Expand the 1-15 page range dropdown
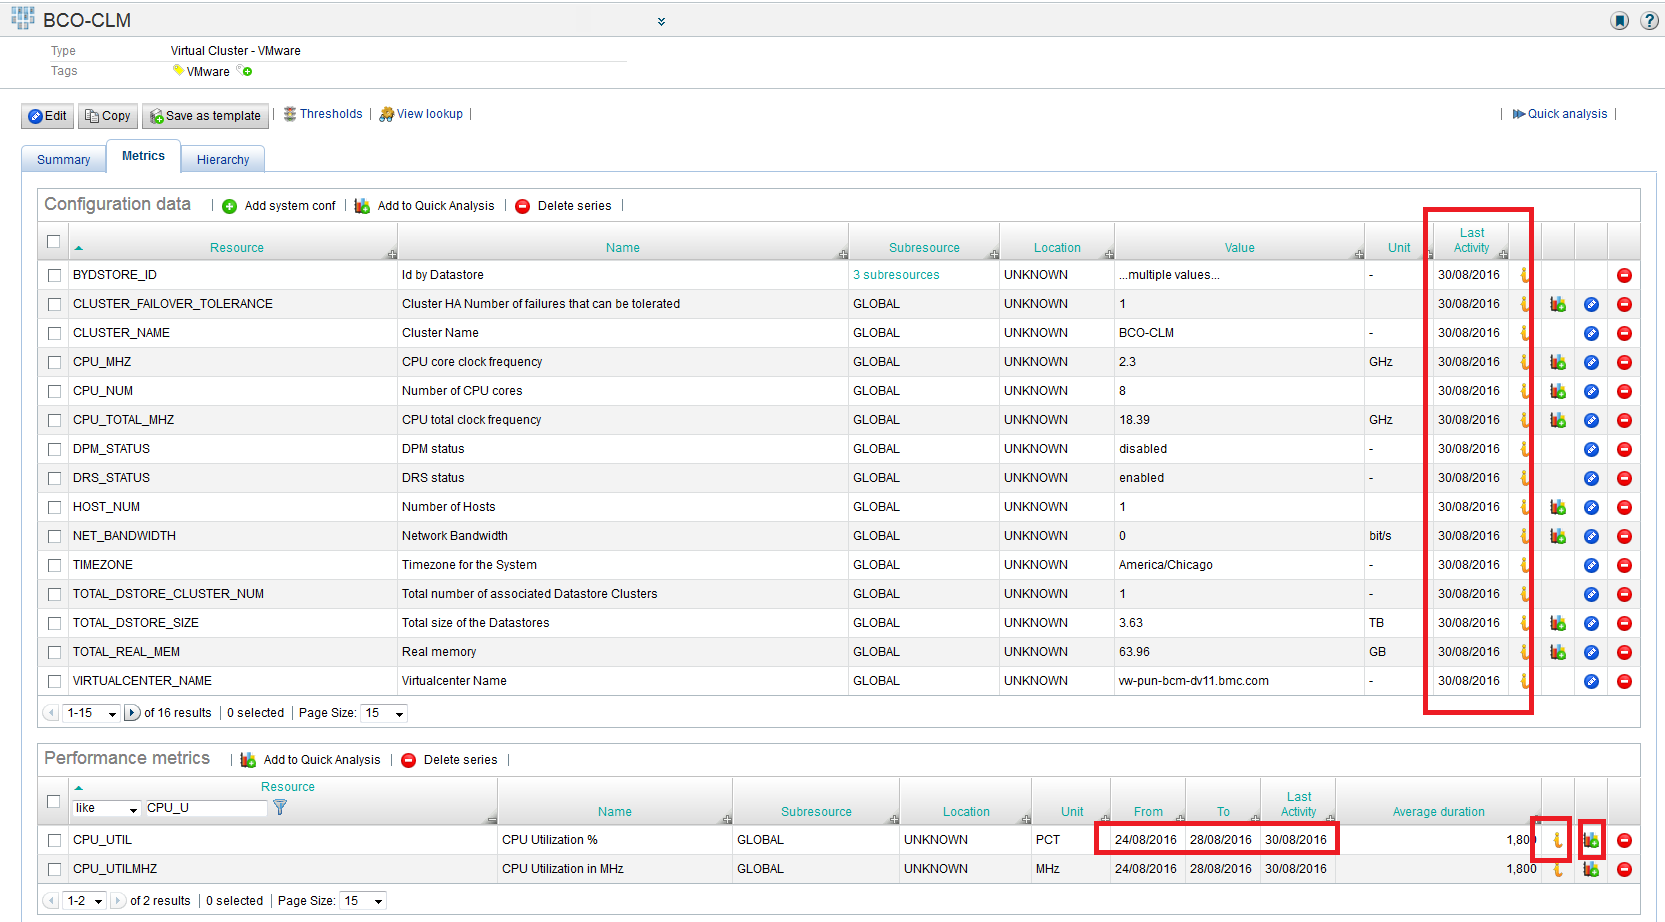Image resolution: width=1665 pixels, height=922 pixels. [x=92, y=713]
